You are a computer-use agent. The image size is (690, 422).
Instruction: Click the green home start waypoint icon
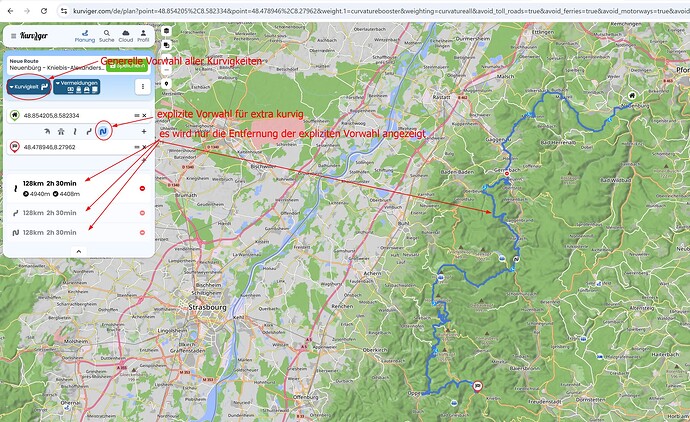(15, 115)
